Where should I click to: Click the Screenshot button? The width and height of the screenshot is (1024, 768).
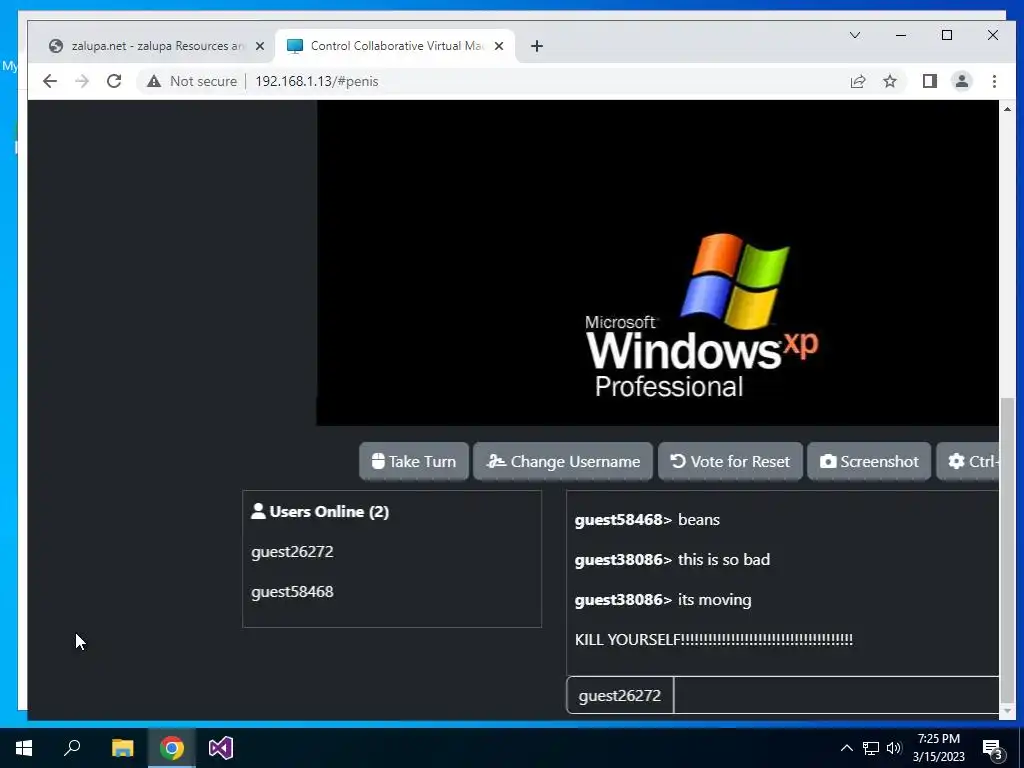(869, 461)
